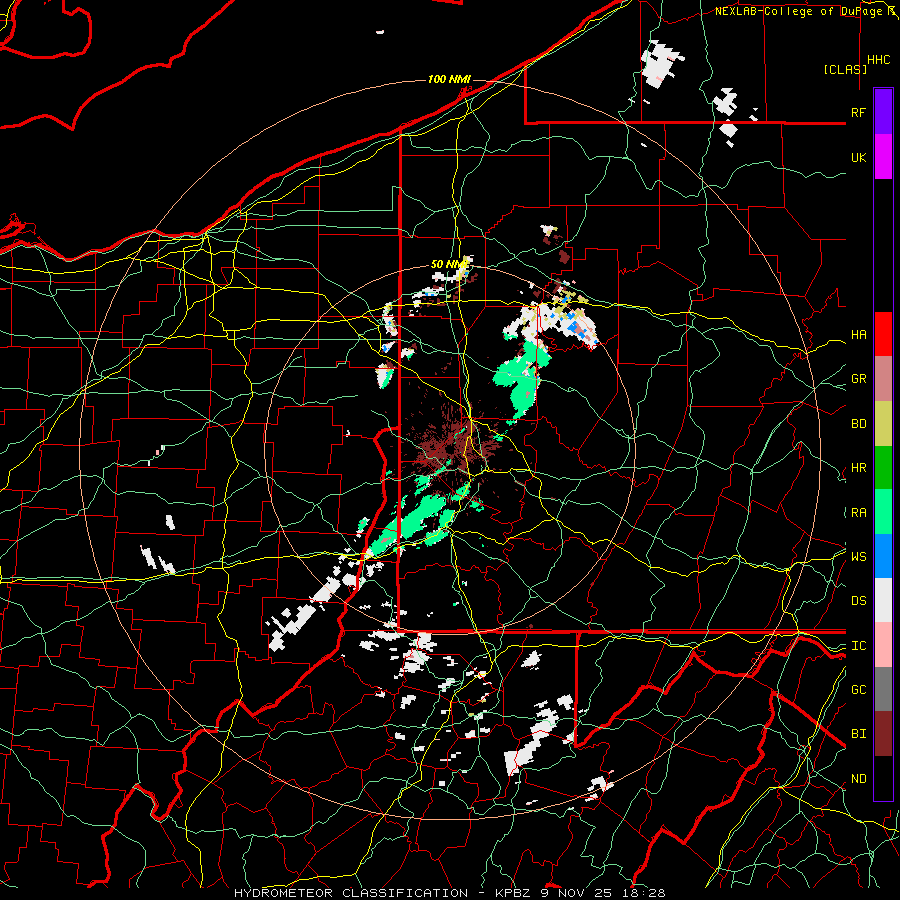Click the WS legend label
The width and height of the screenshot is (900, 900).
point(858,556)
